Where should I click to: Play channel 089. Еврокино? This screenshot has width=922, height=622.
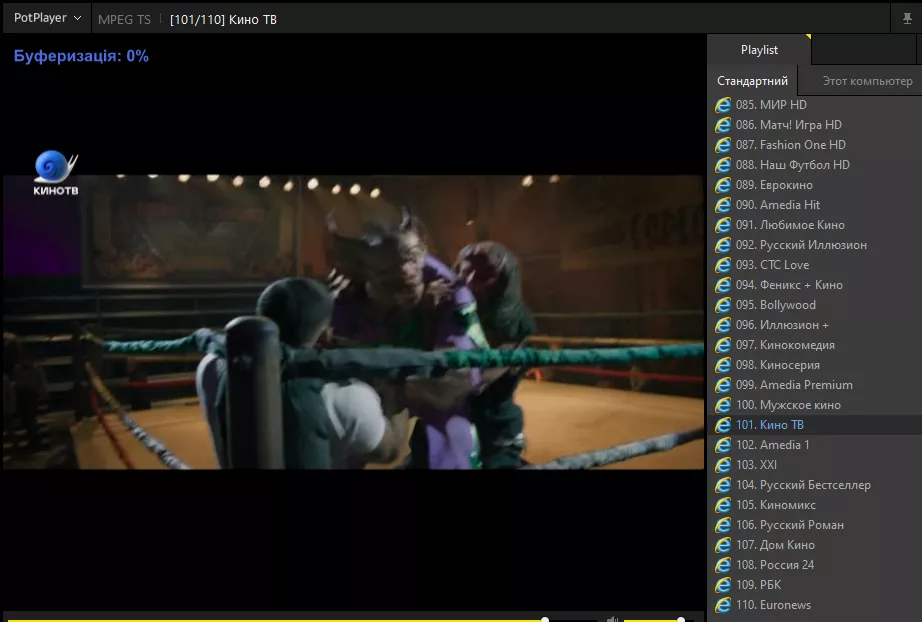click(x=815, y=185)
